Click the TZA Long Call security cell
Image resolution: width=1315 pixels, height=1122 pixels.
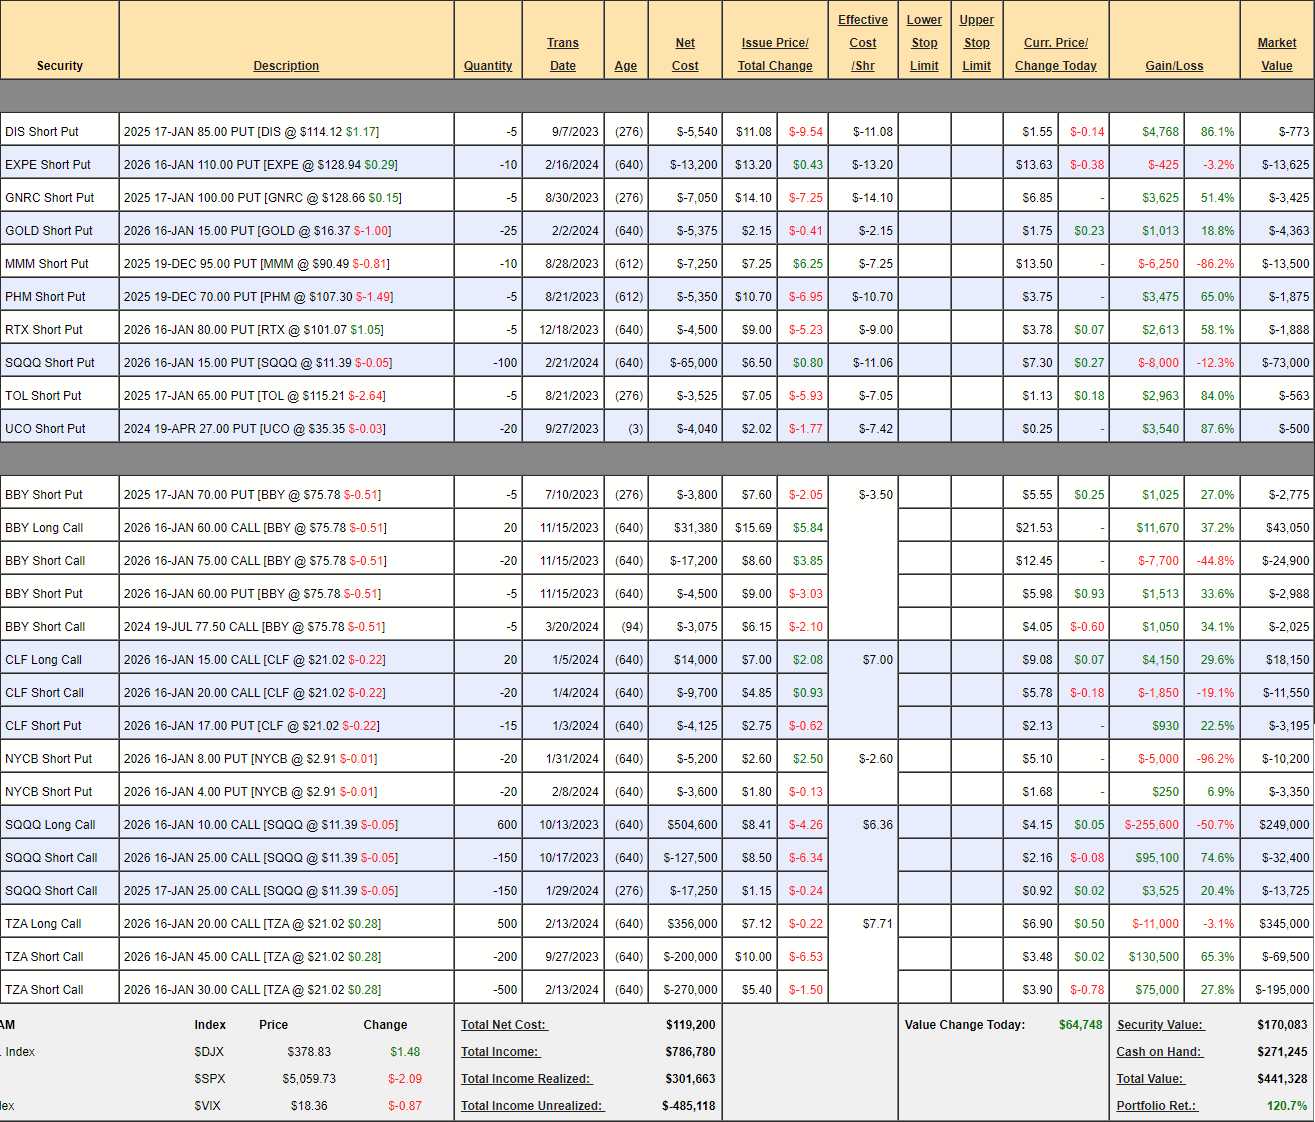[43, 924]
